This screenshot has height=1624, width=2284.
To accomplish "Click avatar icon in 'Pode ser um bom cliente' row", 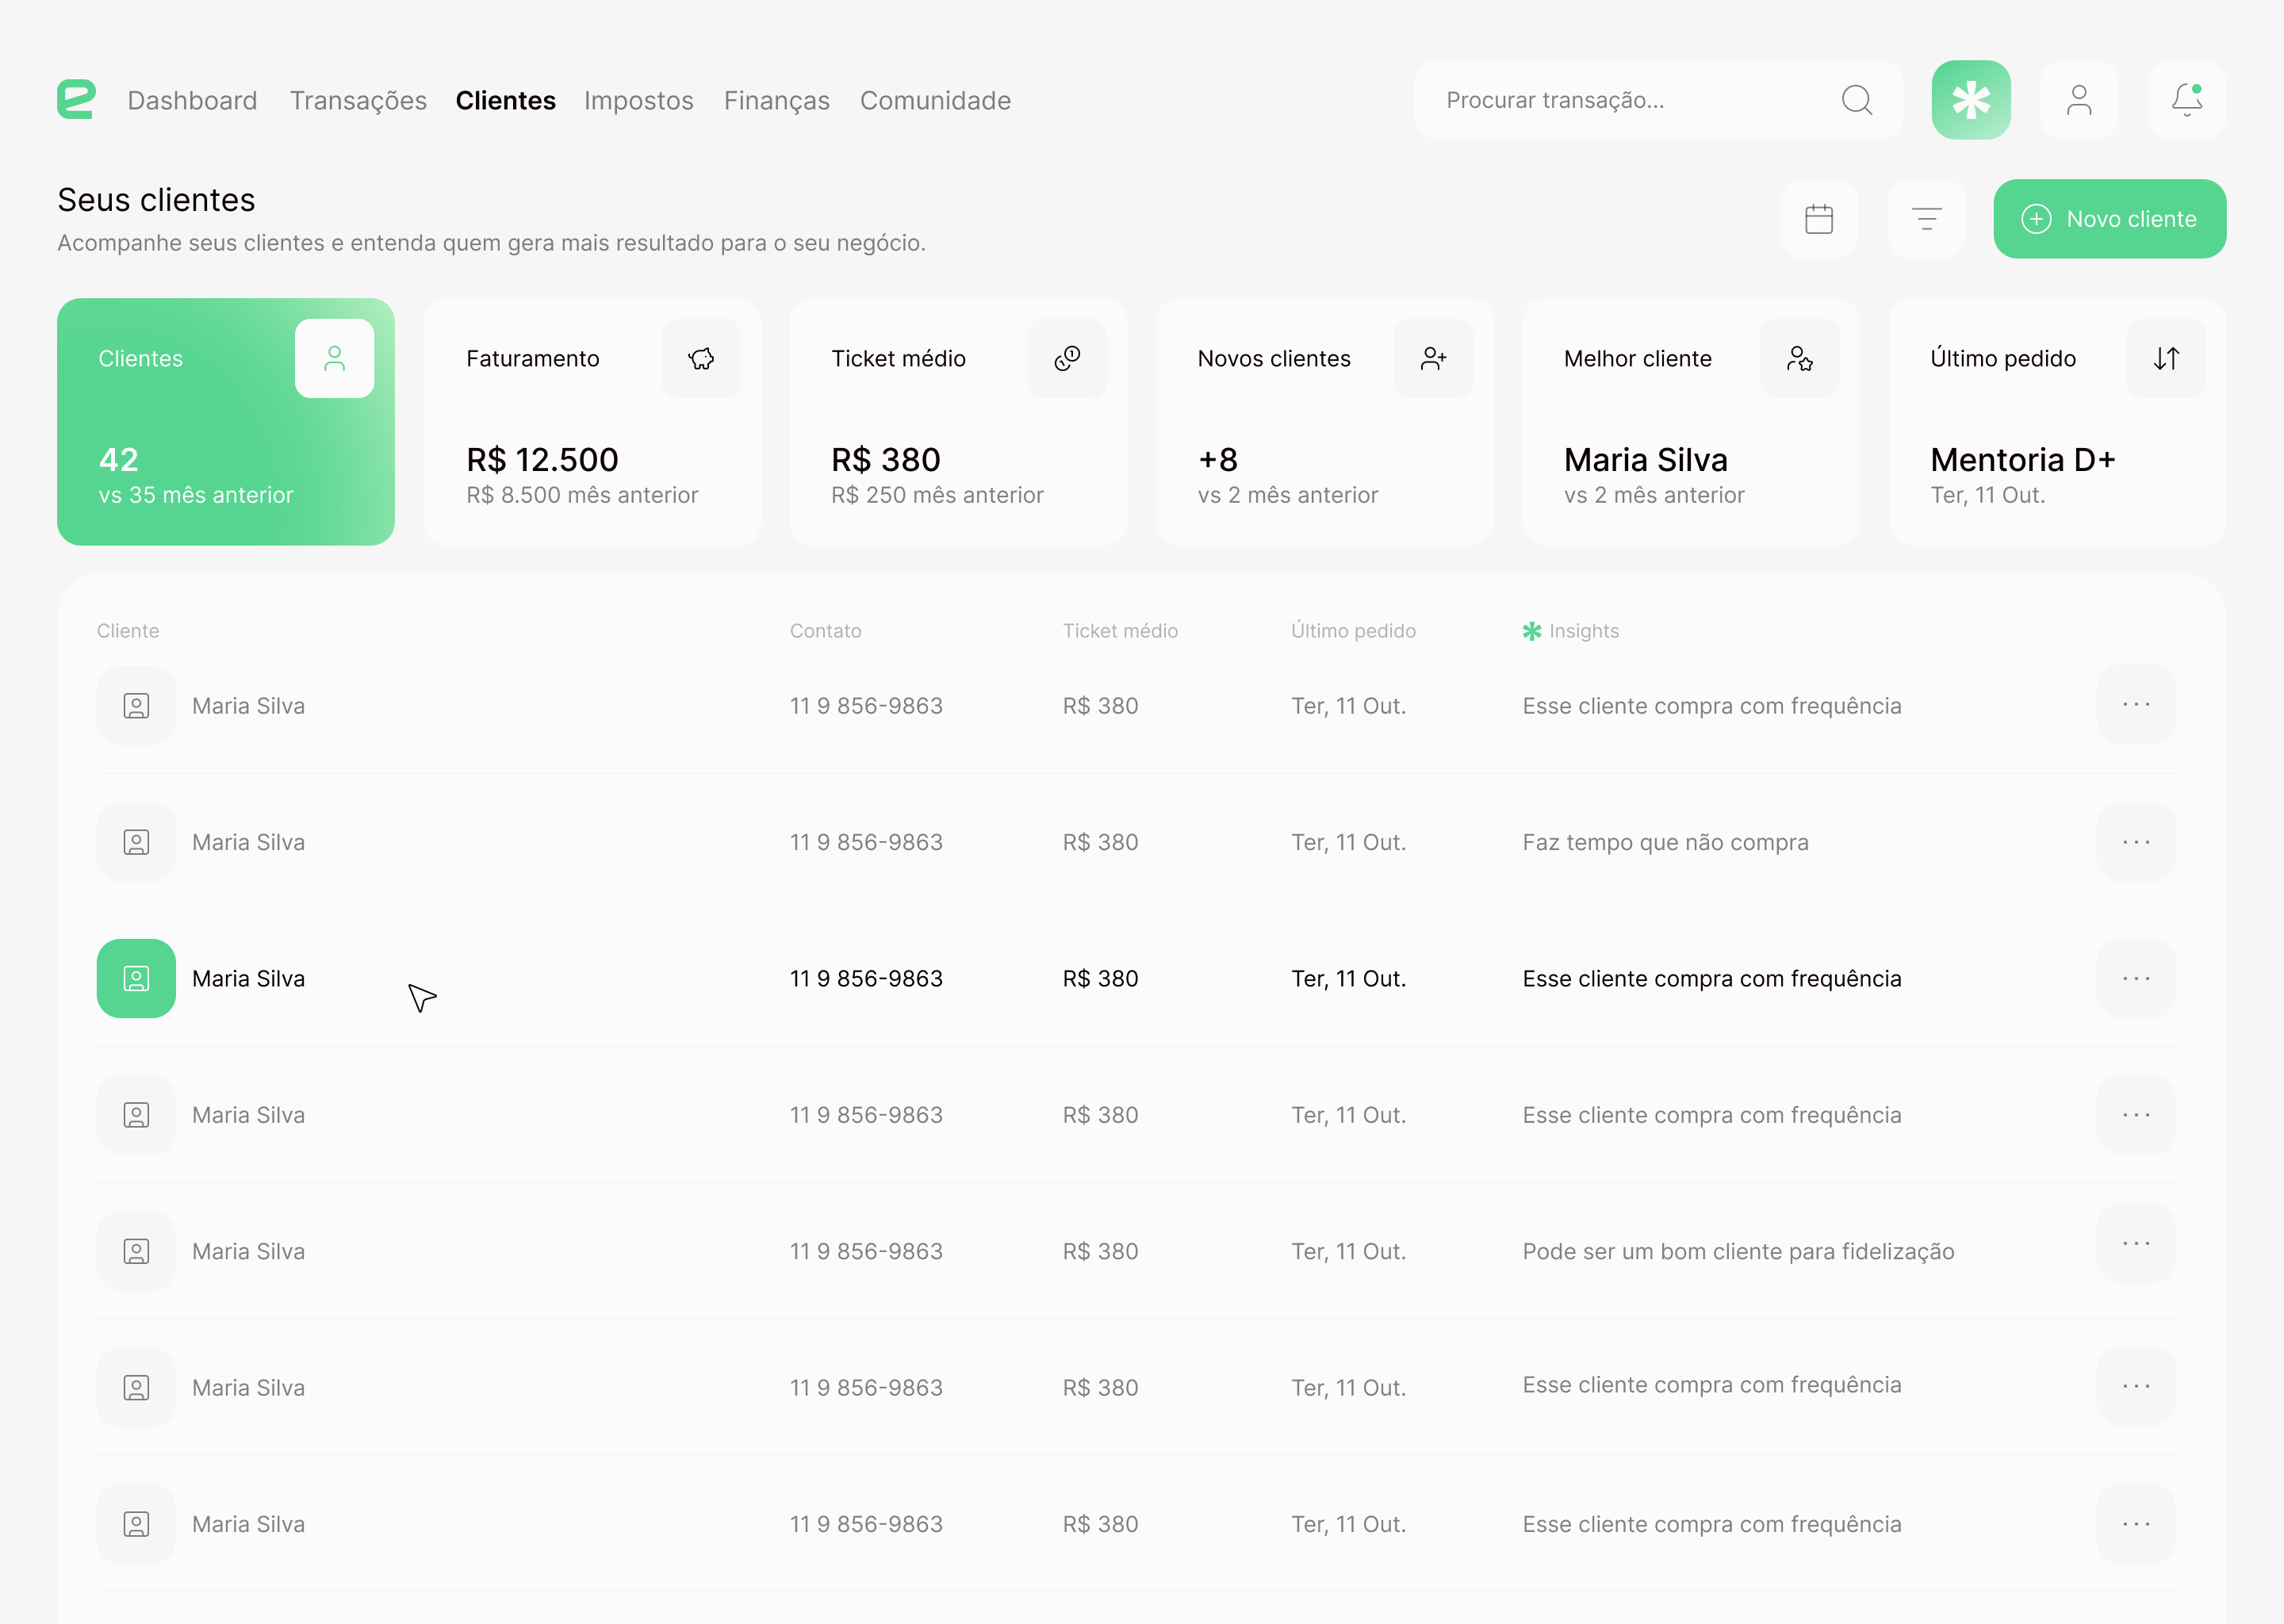I will tap(136, 1251).
